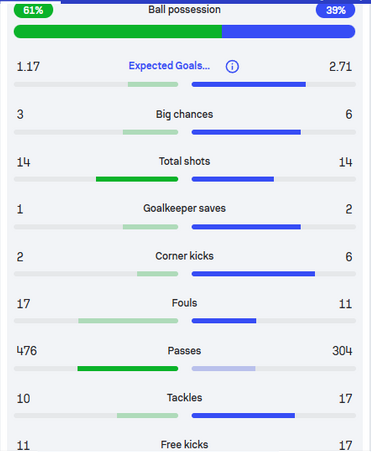Click the blue ball possession bar segment
Viewport: 371px width, 452px height.
pos(289,32)
